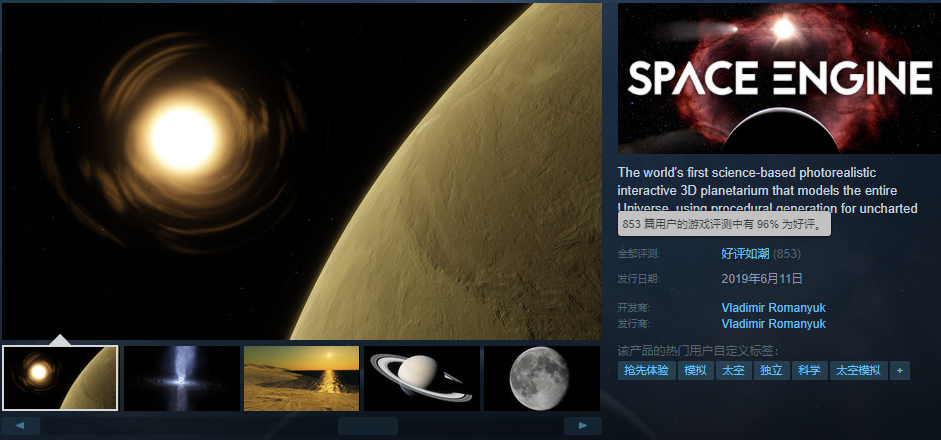Select the full Moon thumbnail
This screenshot has width=941, height=440.
point(542,378)
